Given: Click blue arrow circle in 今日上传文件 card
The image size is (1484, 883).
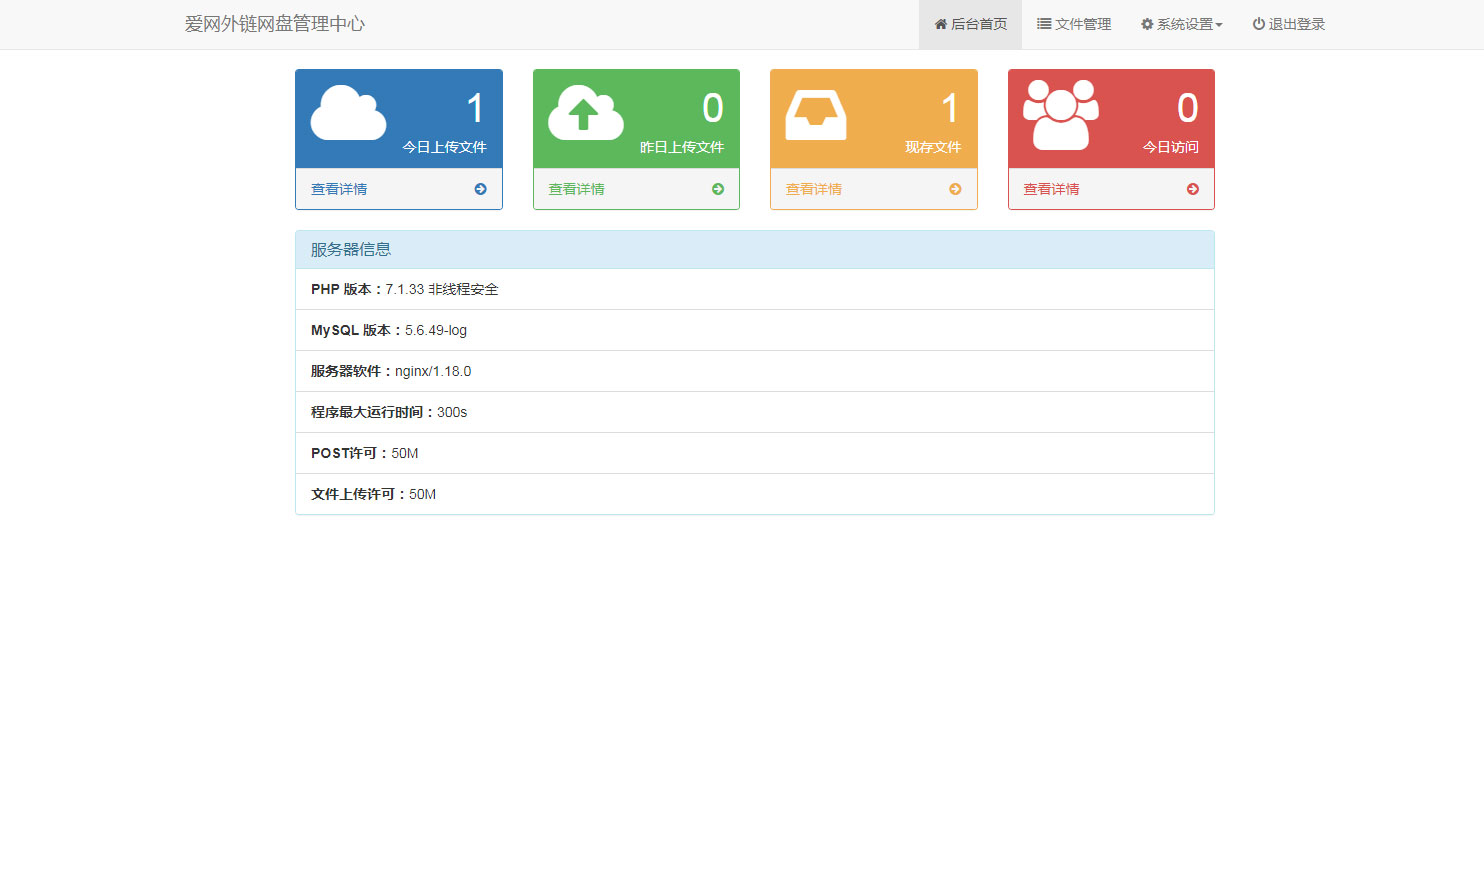Looking at the screenshot, I should tap(480, 189).
